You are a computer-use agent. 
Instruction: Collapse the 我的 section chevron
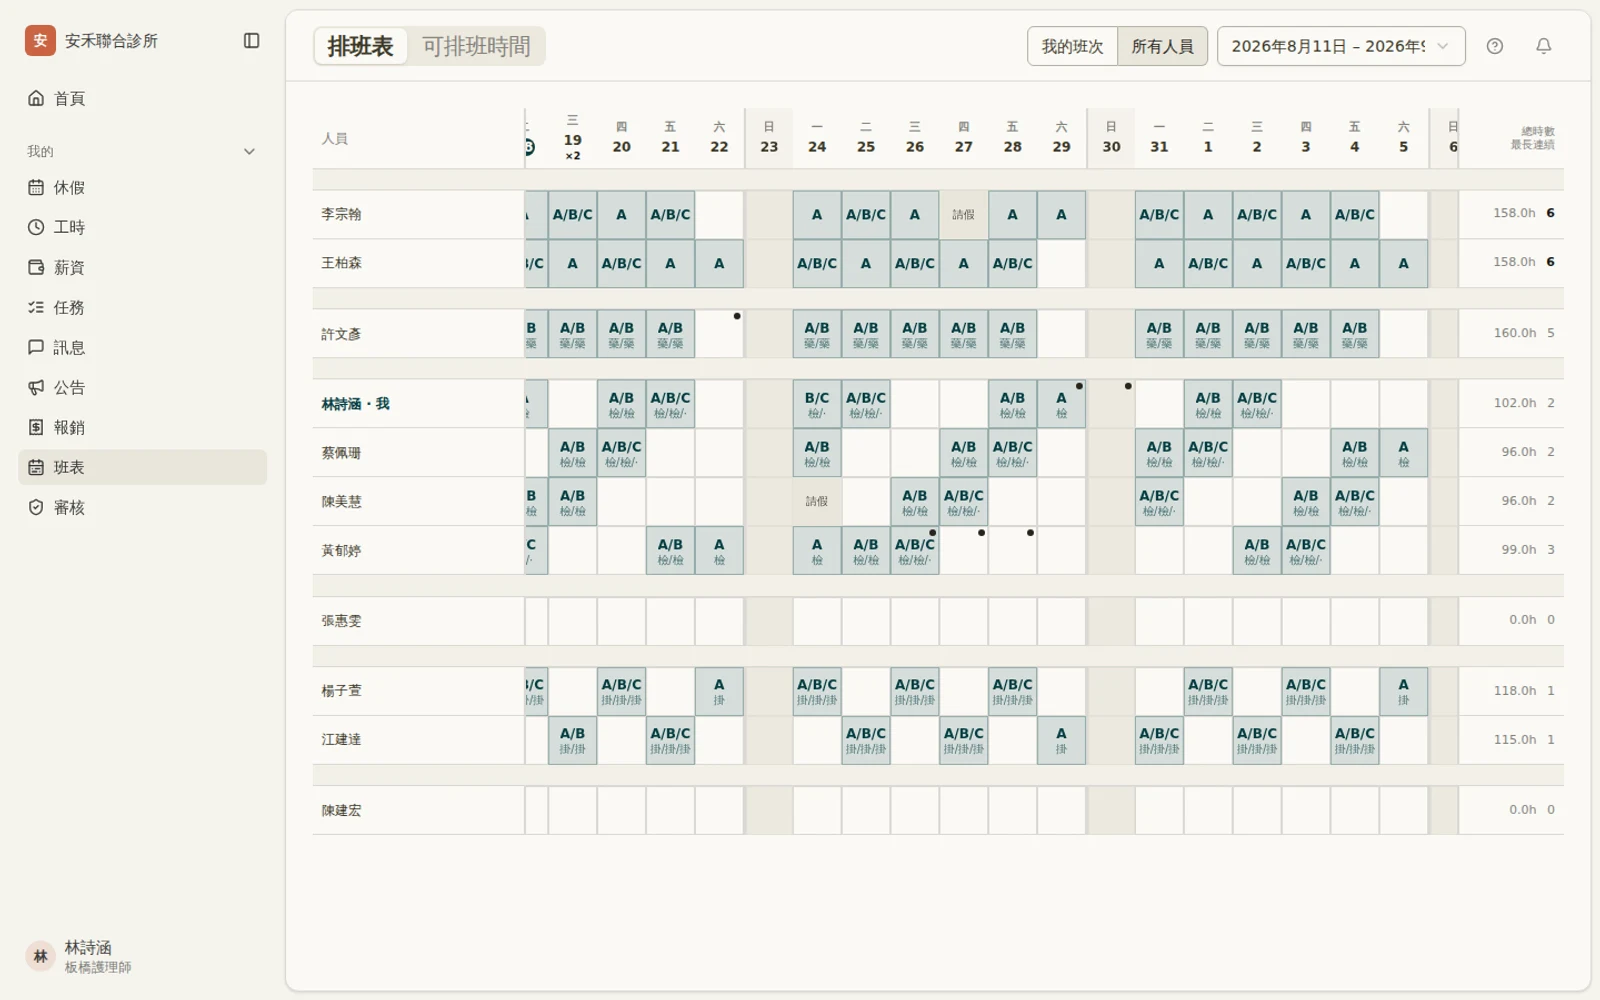pyautogui.click(x=250, y=152)
